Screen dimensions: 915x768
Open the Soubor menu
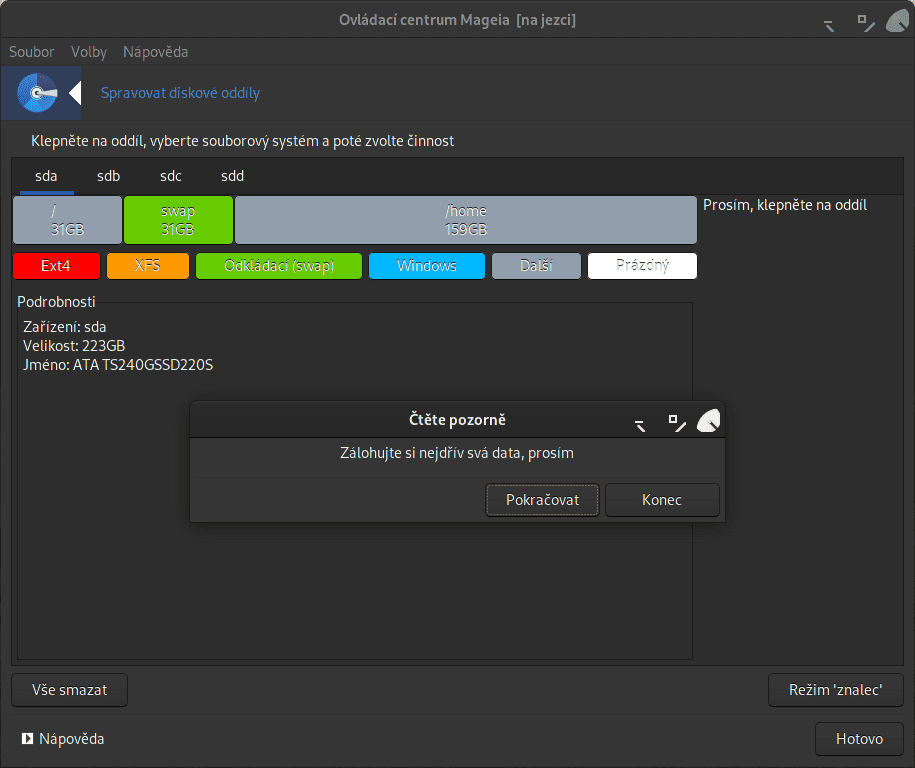(31, 51)
